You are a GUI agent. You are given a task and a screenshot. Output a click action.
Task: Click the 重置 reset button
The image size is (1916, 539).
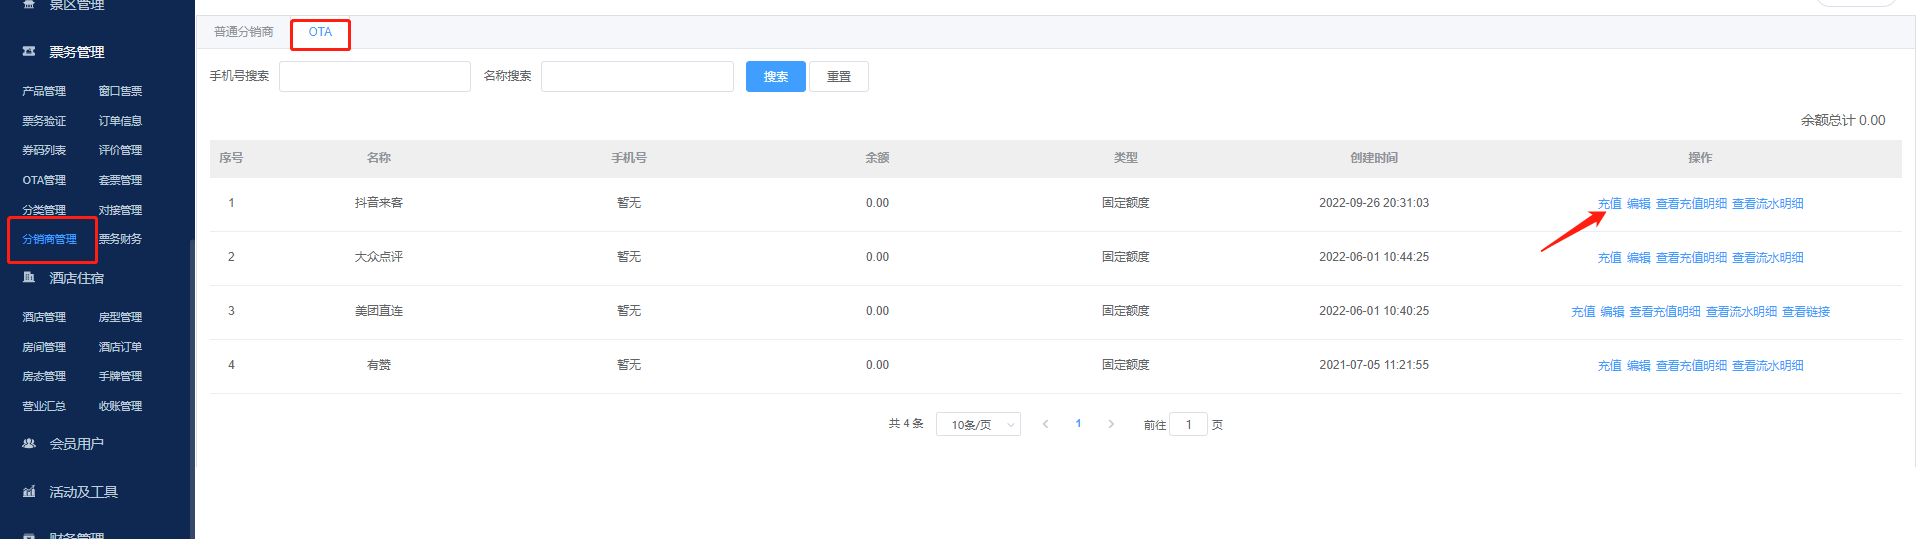(838, 77)
